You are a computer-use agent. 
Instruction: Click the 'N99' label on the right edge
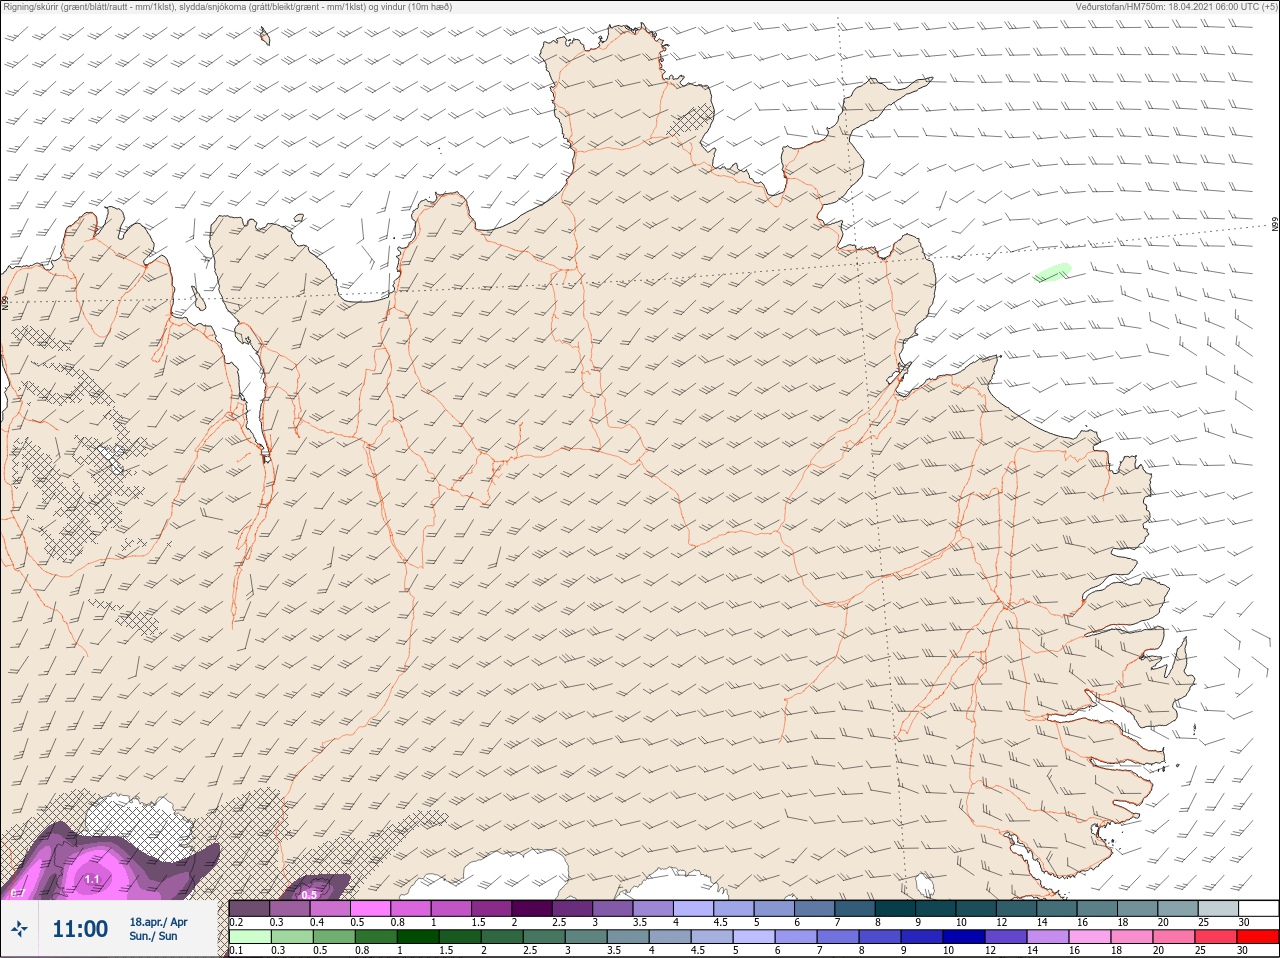1275,225
